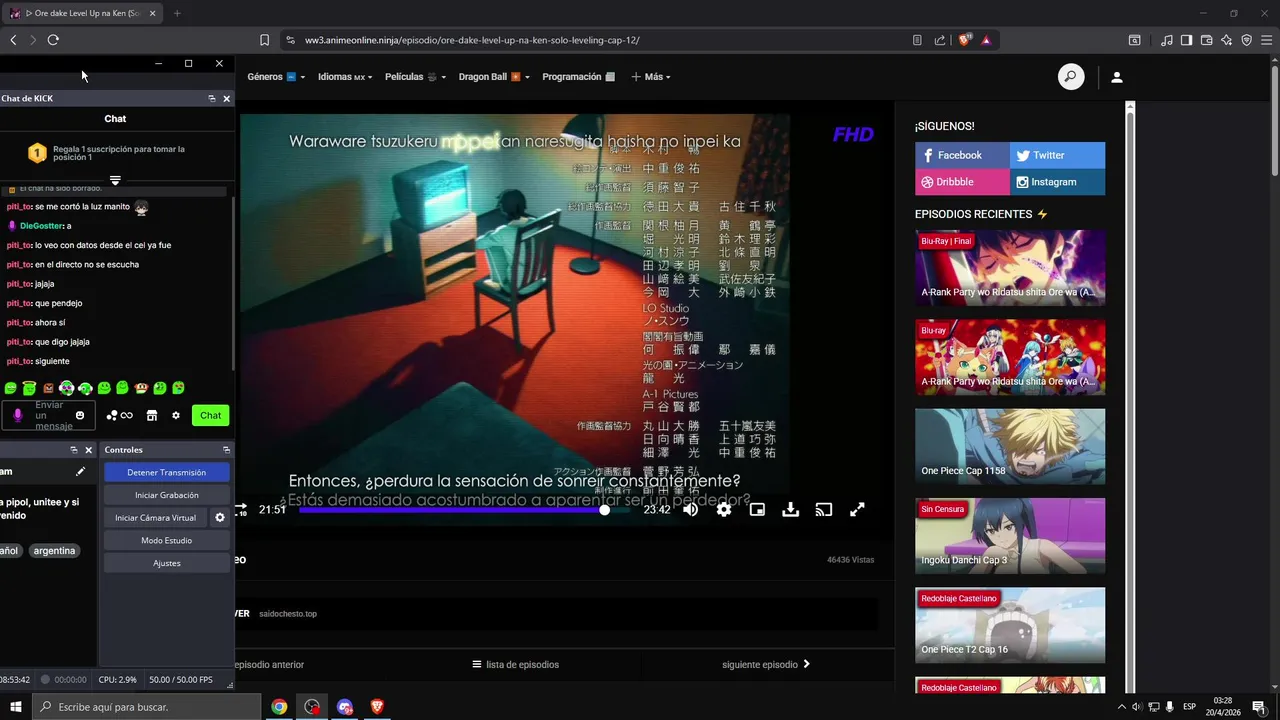Viewport: 1280px width, 720px height.
Task: Collapse the chat leaderboard arrow
Action: click(115, 181)
